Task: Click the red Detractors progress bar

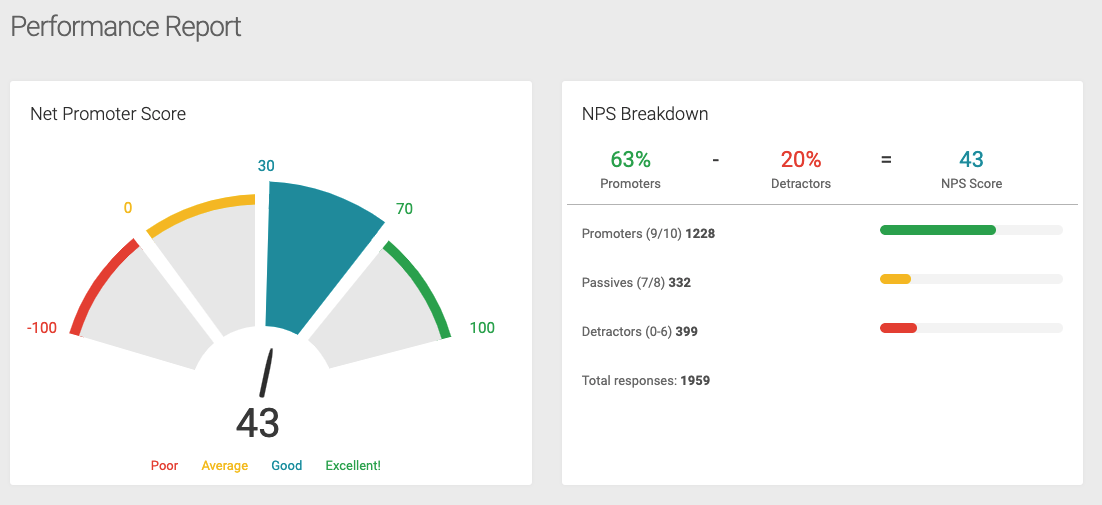Action: 898,327
